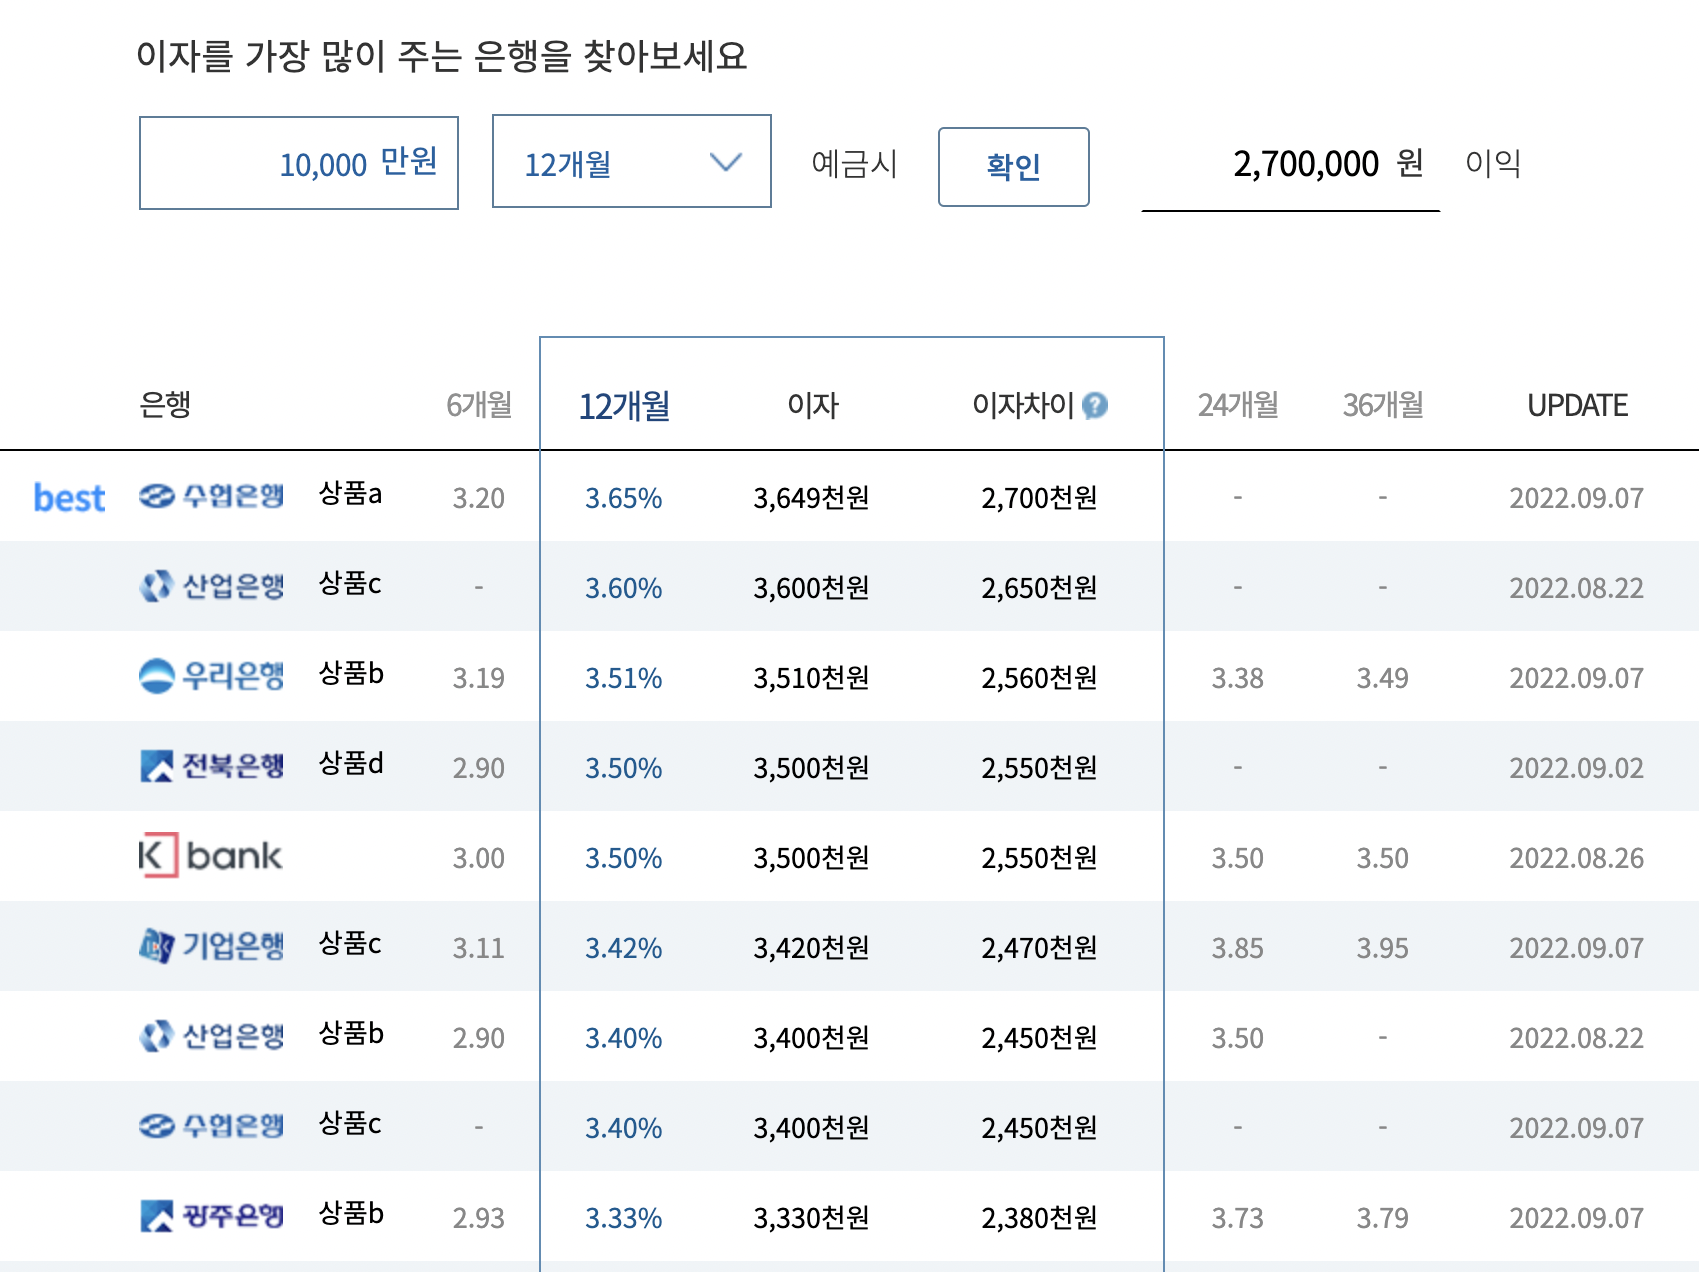
Task: Click the 2,650천원 interest difference value
Action: click(x=1040, y=588)
